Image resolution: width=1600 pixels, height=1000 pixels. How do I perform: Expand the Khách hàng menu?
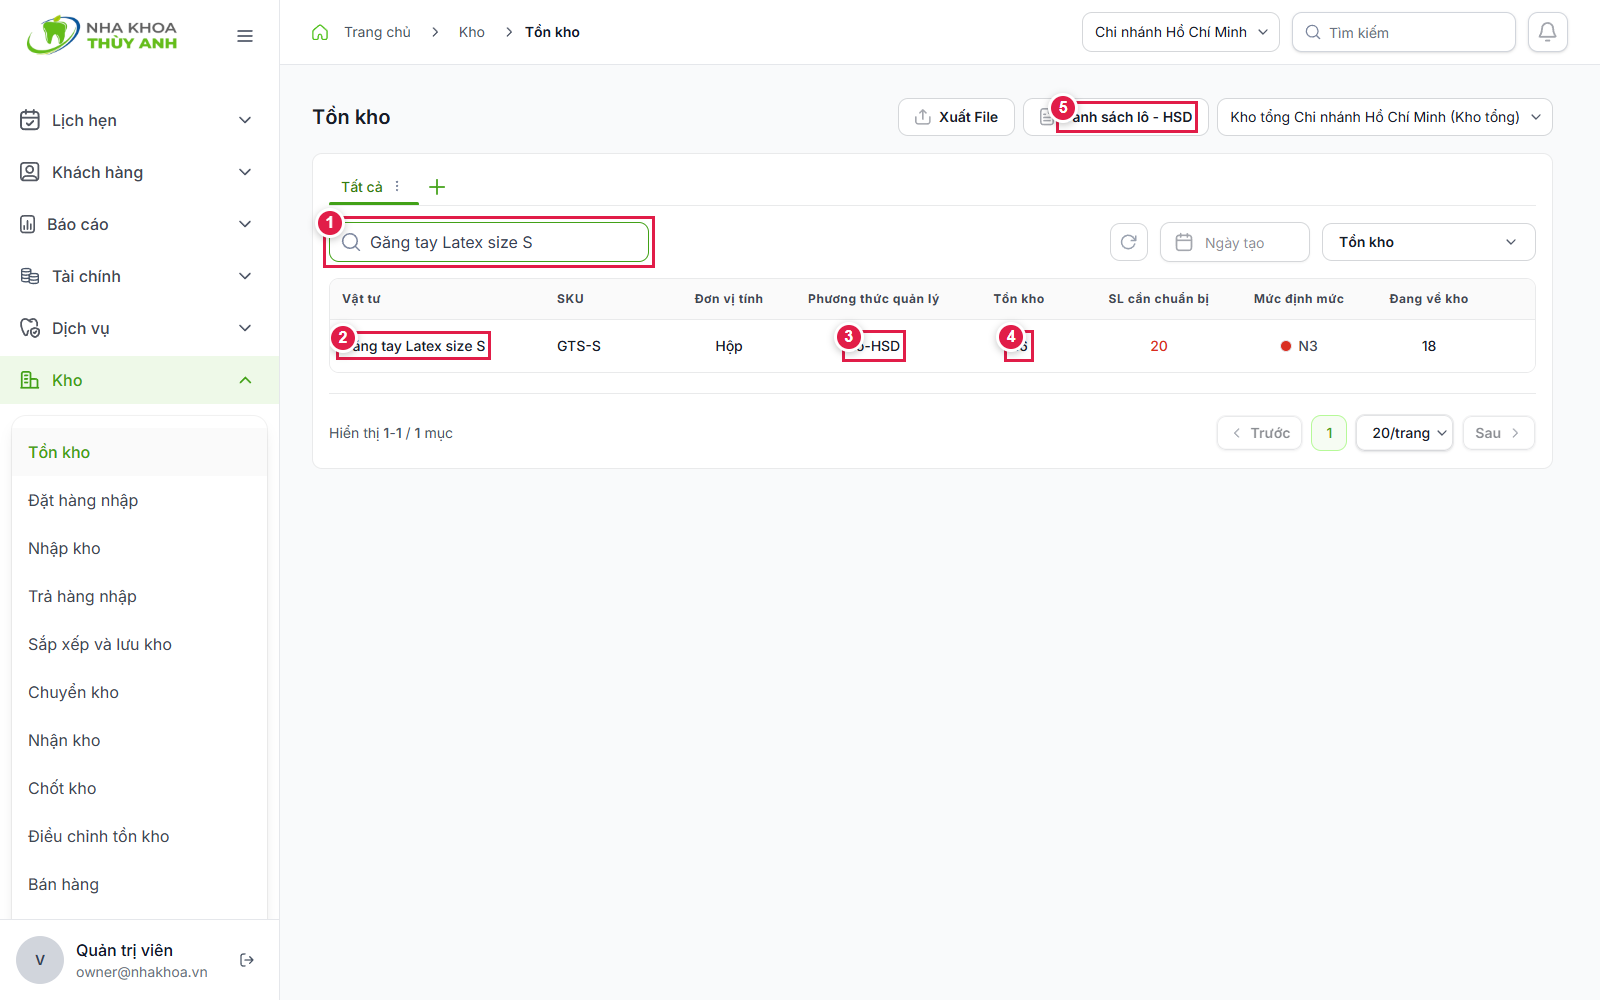point(139,172)
